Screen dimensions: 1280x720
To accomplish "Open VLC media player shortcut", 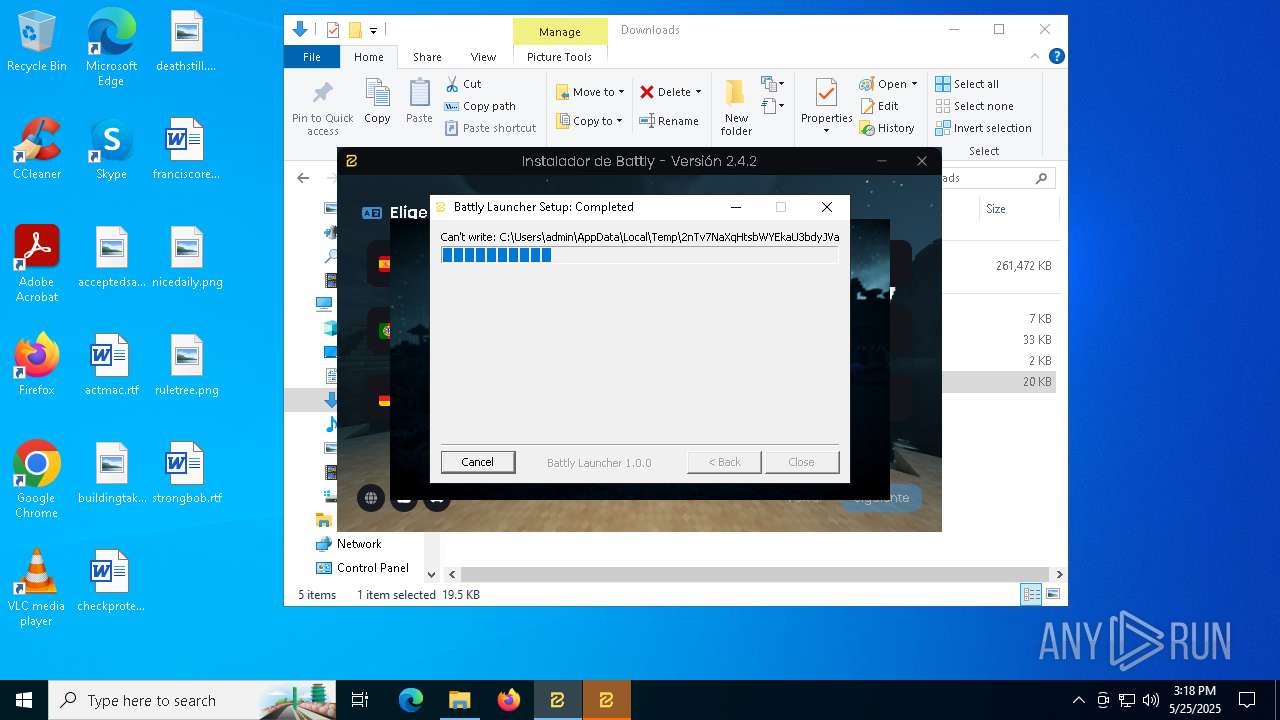I will point(37,588).
